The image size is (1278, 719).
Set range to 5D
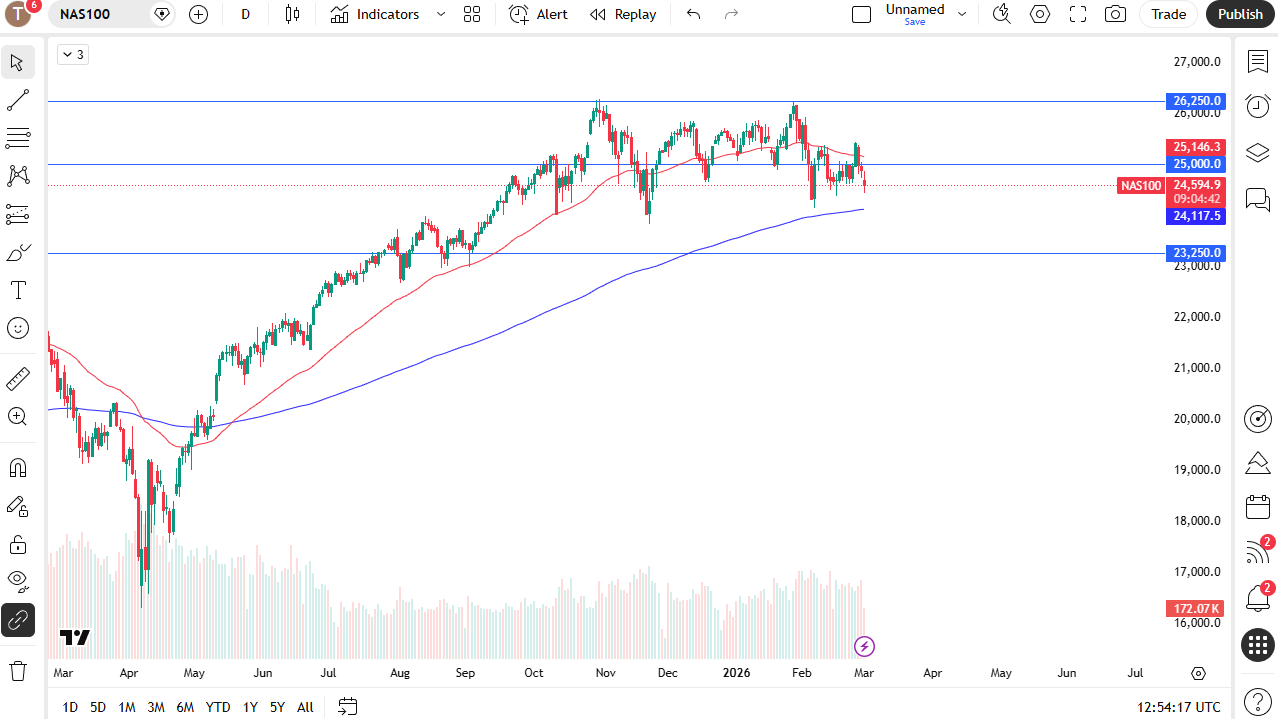point(98,707)
